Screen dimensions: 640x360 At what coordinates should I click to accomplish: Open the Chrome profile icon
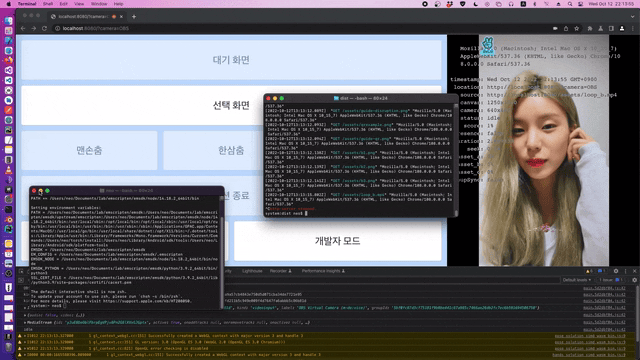point(622,29)
